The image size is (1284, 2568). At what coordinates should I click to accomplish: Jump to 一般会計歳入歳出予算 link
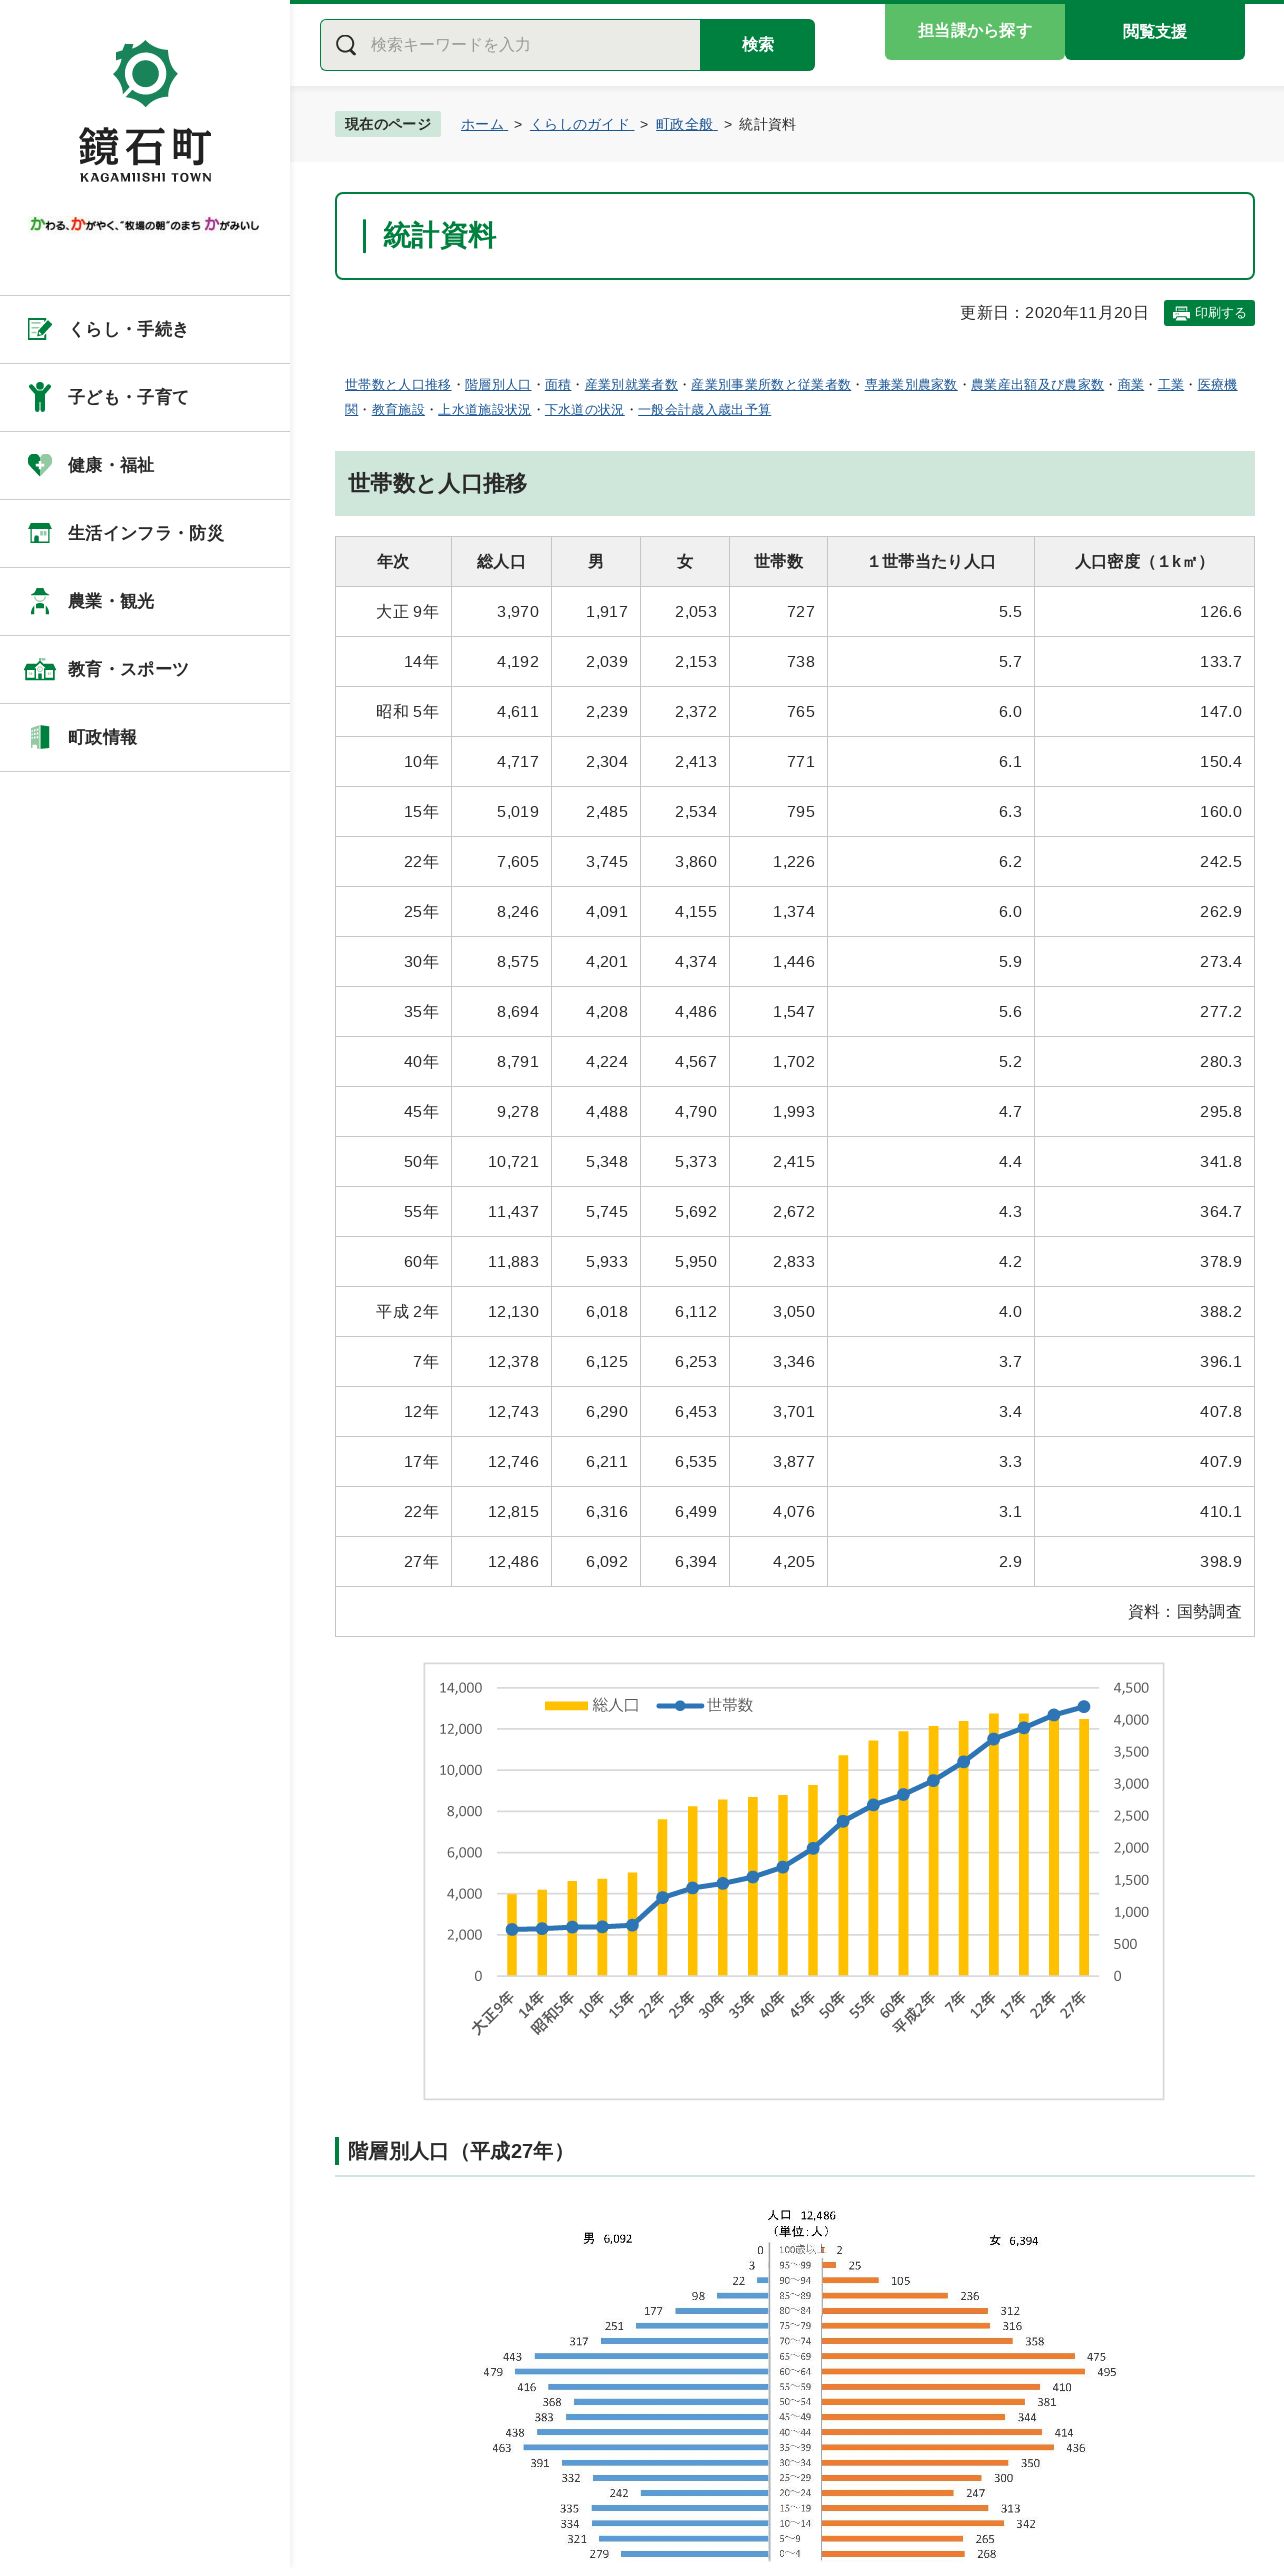(x=704, y=409)
